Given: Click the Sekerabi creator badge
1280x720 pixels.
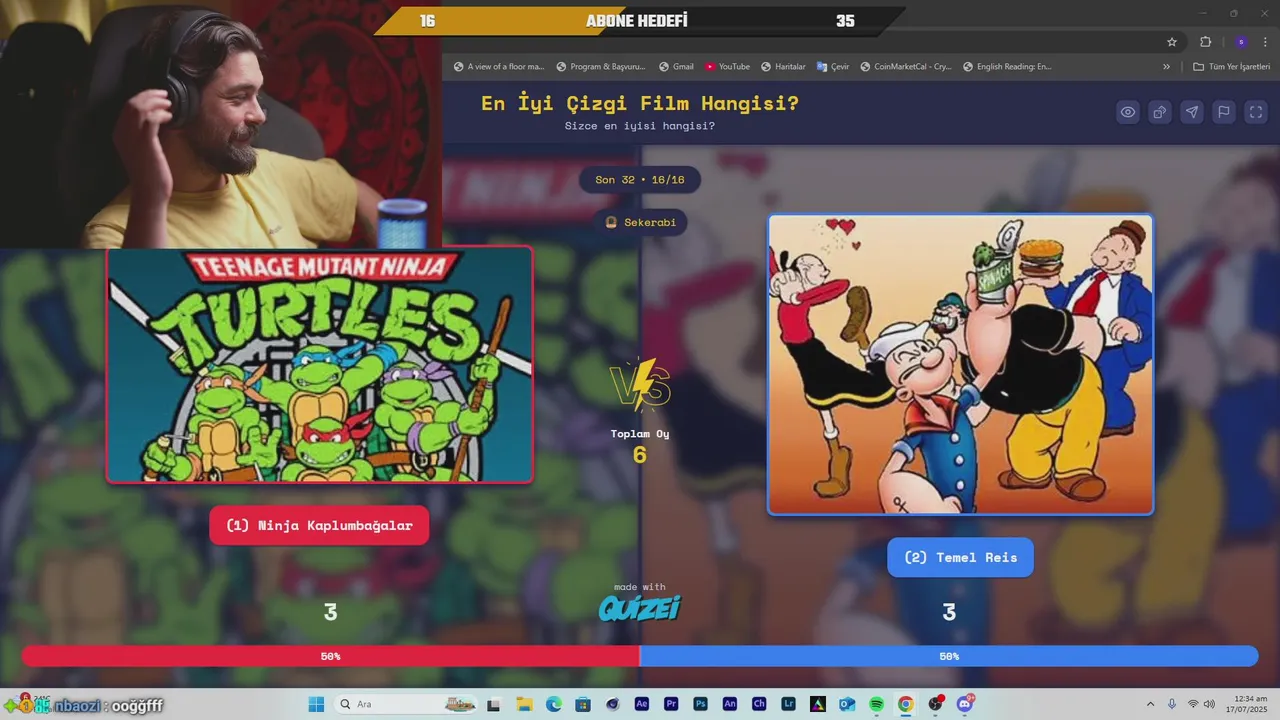Looking at the screenshot, I should [x=640, y=222].
